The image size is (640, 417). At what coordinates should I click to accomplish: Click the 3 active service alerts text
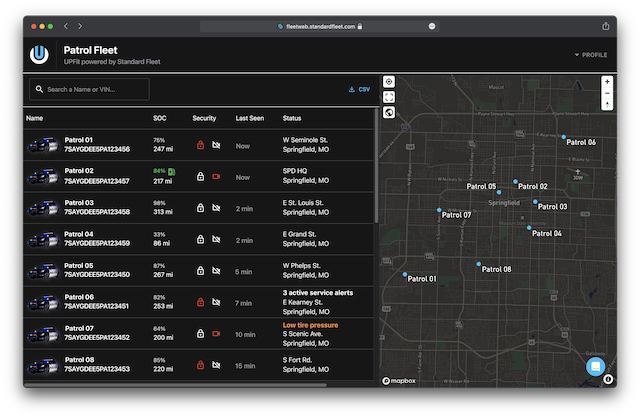click(x=318, y=293)
